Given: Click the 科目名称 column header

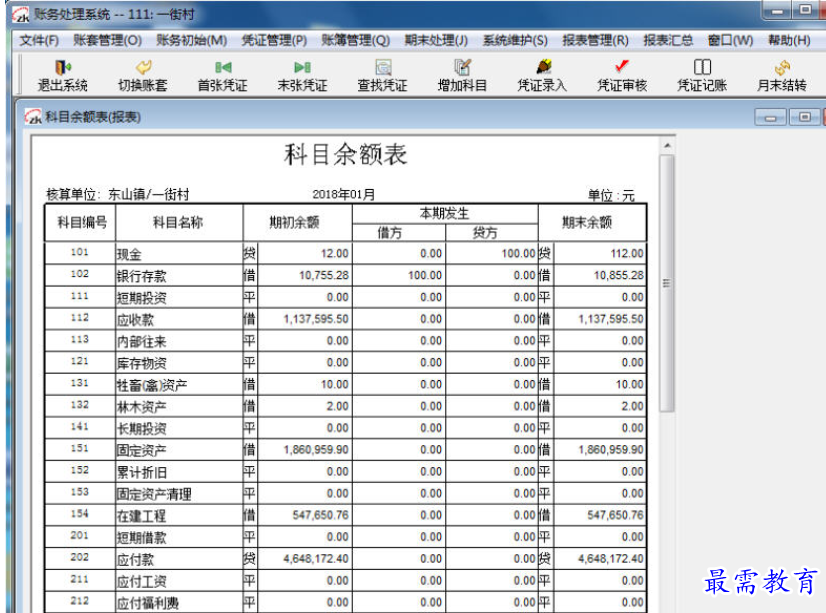Looking at the screenshot, I should point(179,223).
